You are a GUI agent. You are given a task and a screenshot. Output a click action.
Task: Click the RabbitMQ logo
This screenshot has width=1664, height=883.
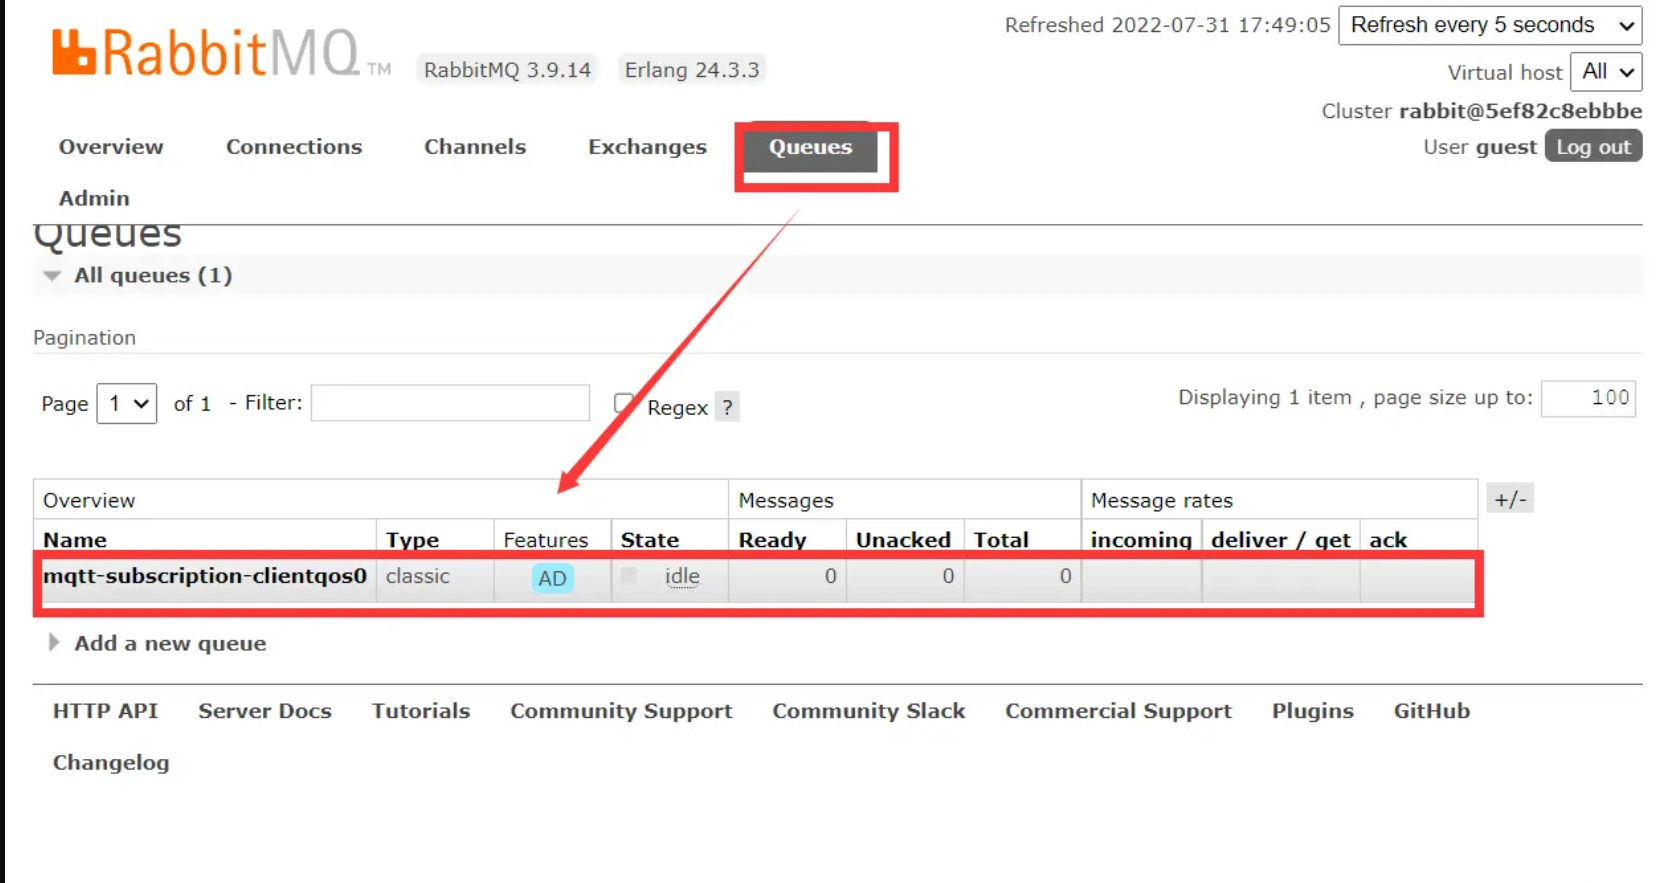click(221, 53)
